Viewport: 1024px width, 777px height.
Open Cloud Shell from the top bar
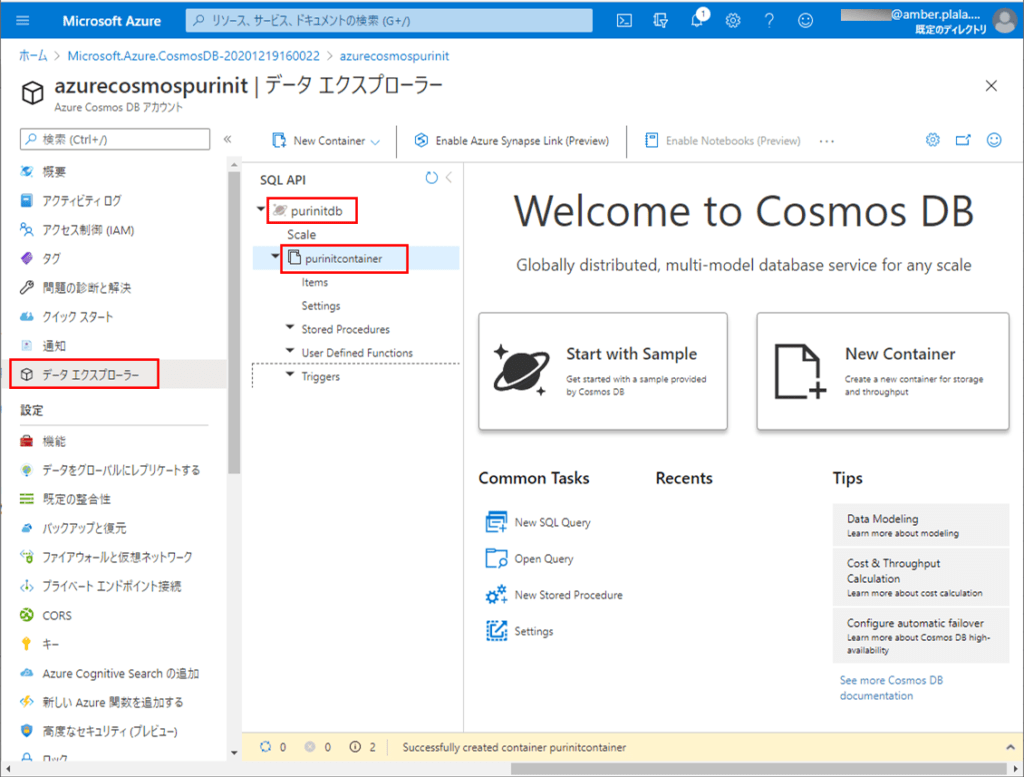(x=624, y=19)
